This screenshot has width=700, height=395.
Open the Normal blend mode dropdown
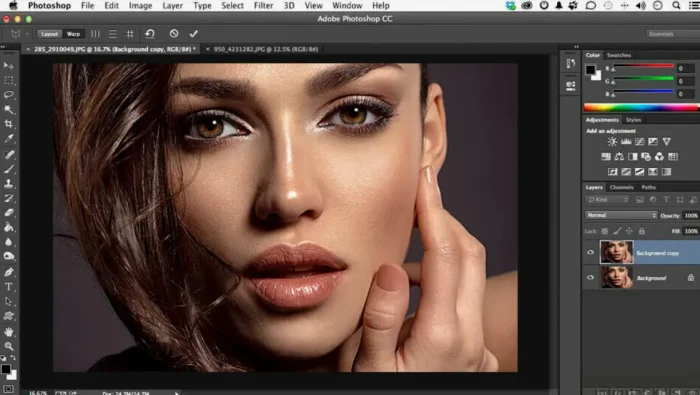point(621,215)
